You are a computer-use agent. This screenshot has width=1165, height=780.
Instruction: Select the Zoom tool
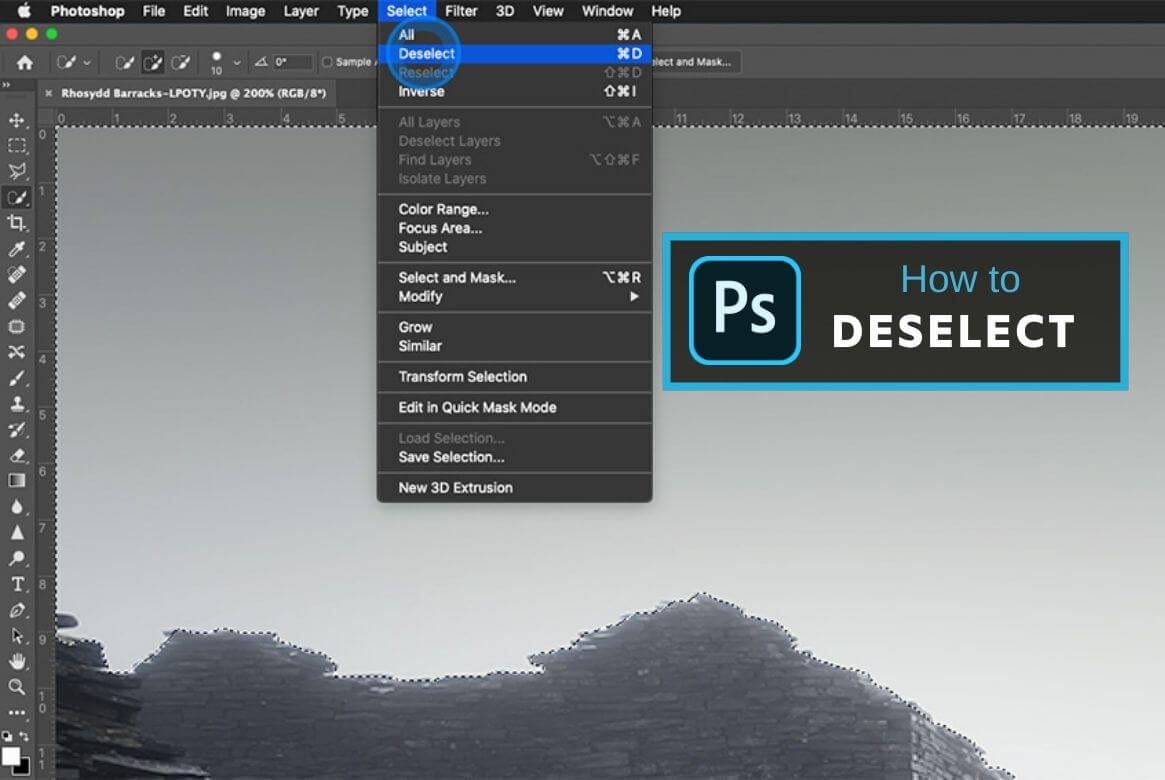(16, 687)
